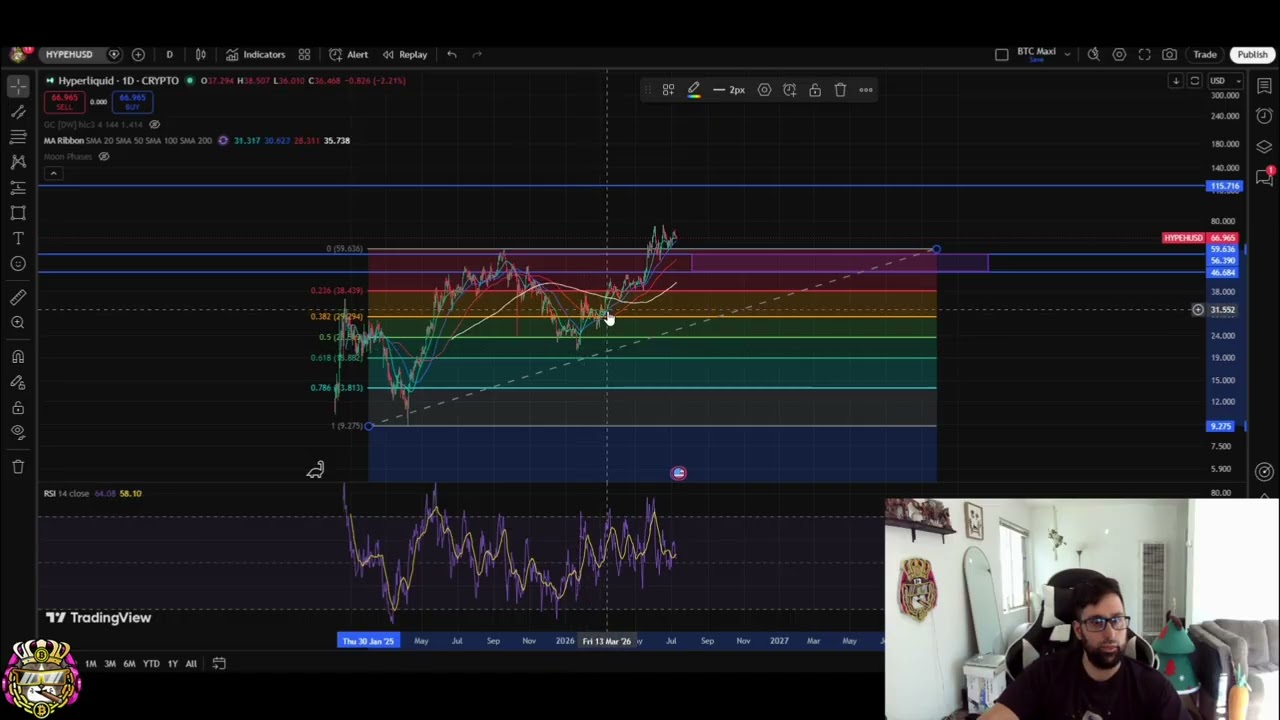1280x720 pixels.
Task: Click the compare or add symbol plus icon
Action: [x=138, y=54]
